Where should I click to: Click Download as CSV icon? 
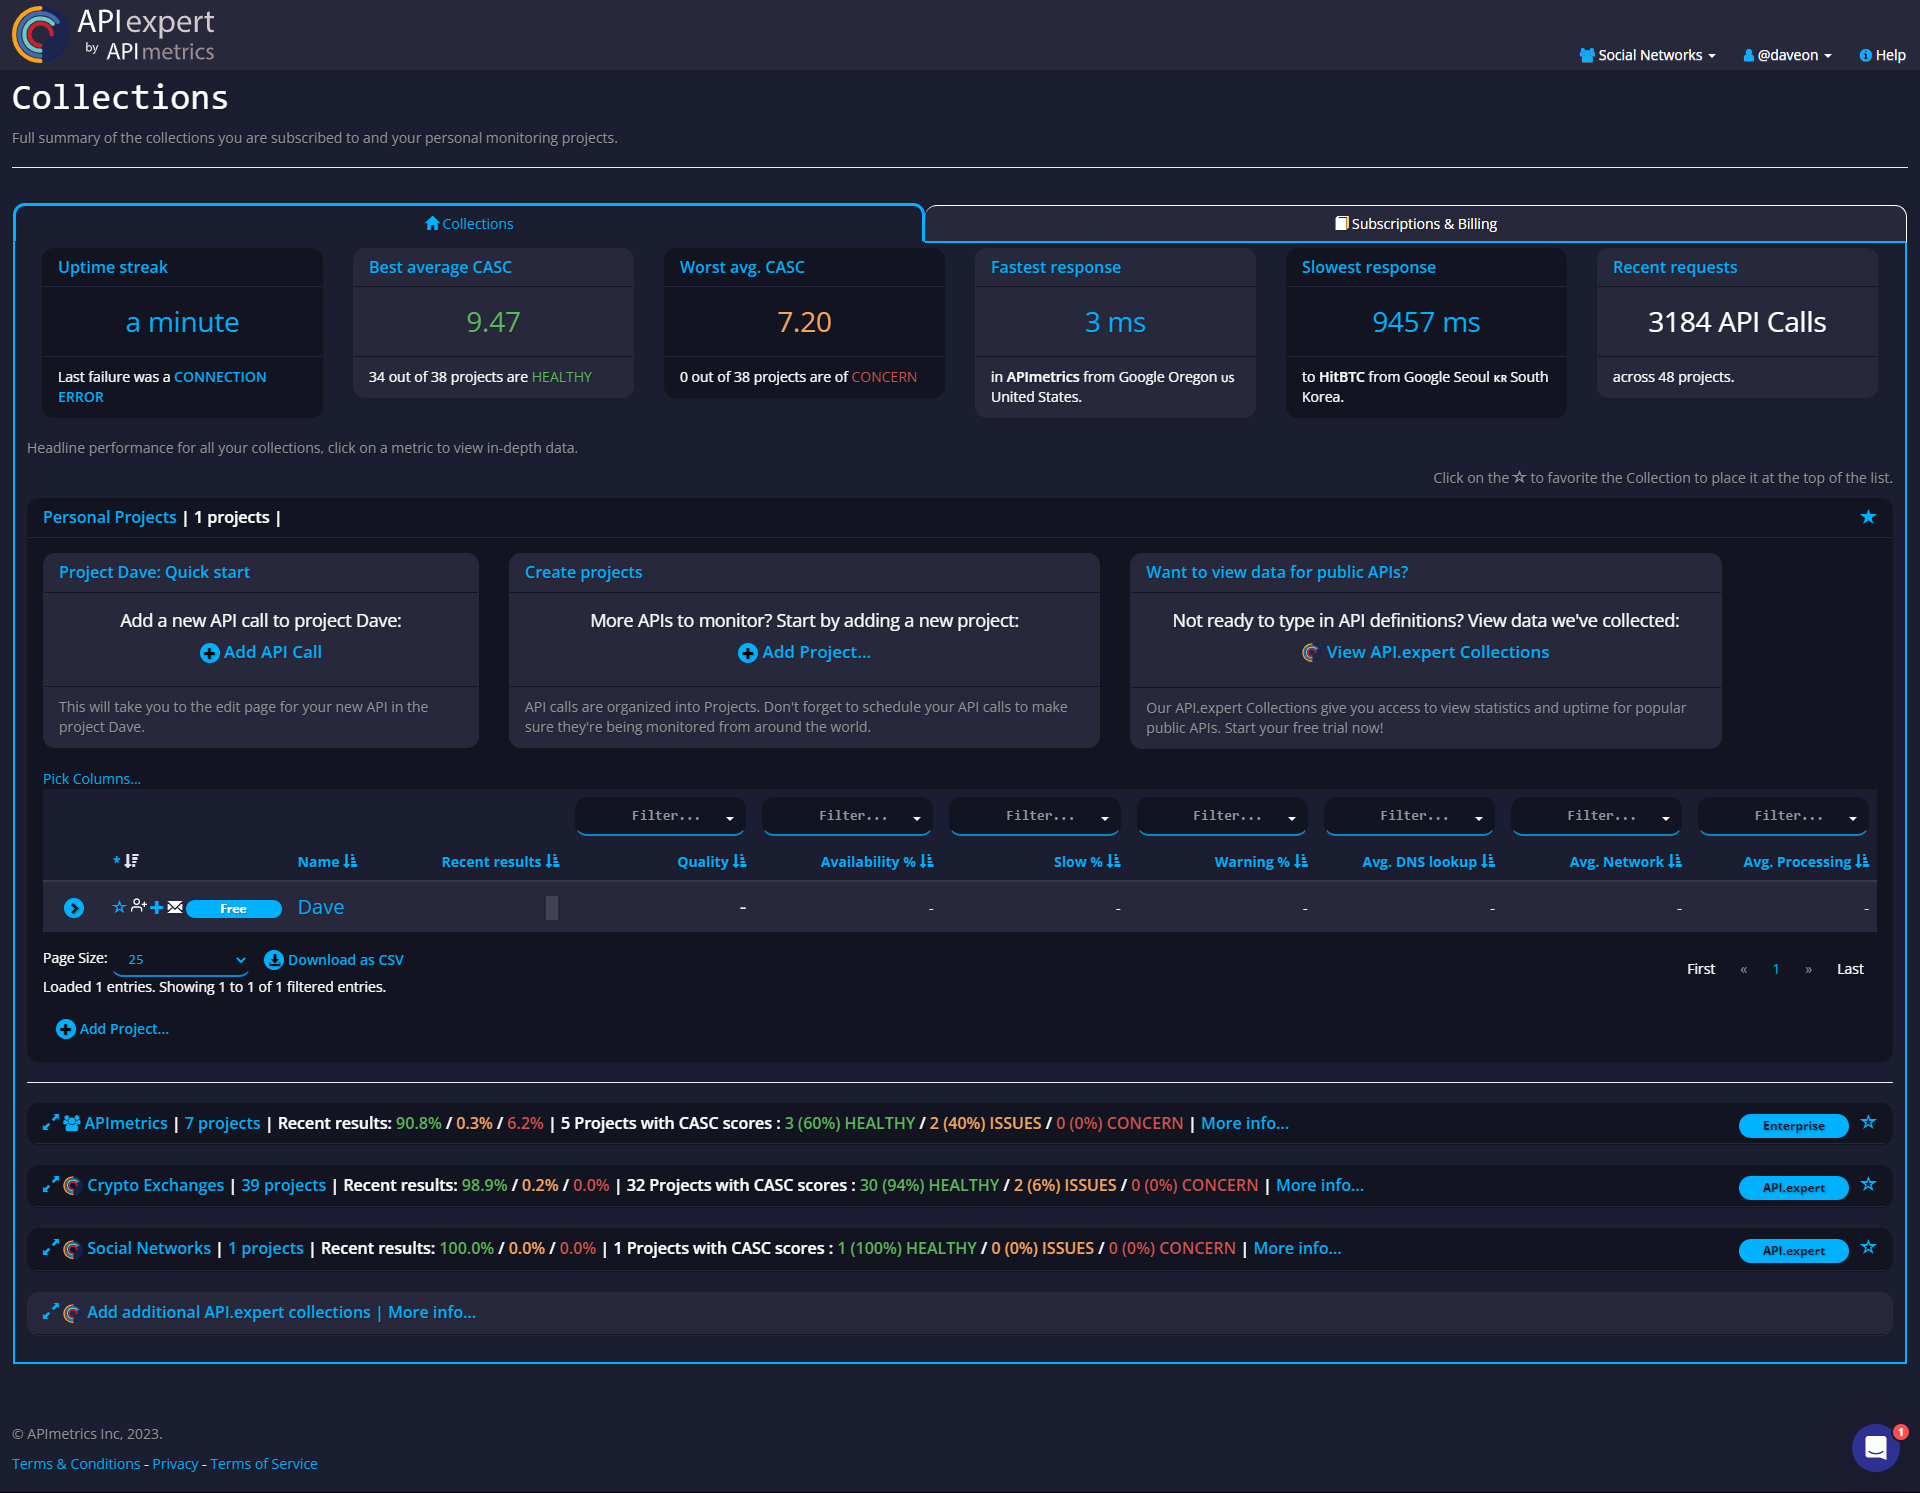[x=273, y=960]
